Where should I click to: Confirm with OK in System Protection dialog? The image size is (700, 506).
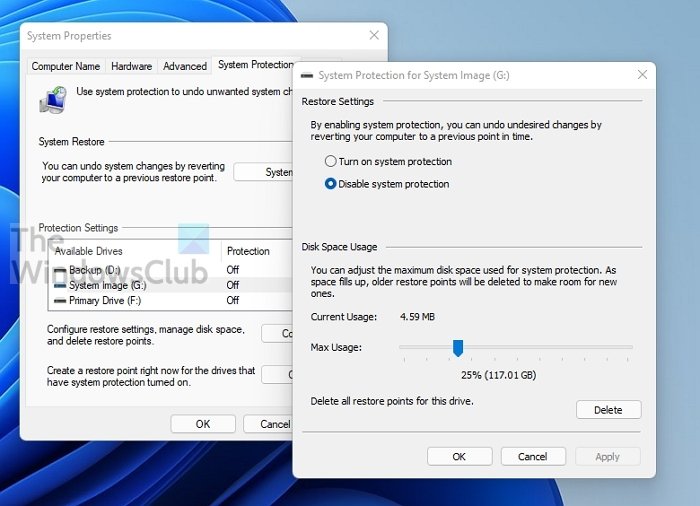(x=459, y=456)
